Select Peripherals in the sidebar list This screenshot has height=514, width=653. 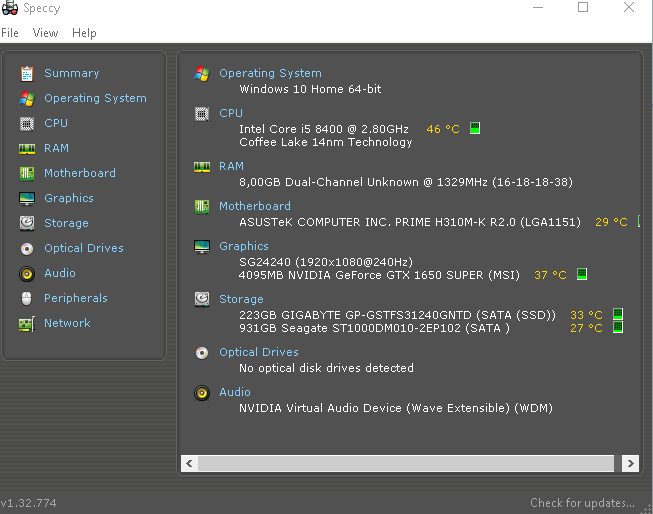[x=76, y=298]
